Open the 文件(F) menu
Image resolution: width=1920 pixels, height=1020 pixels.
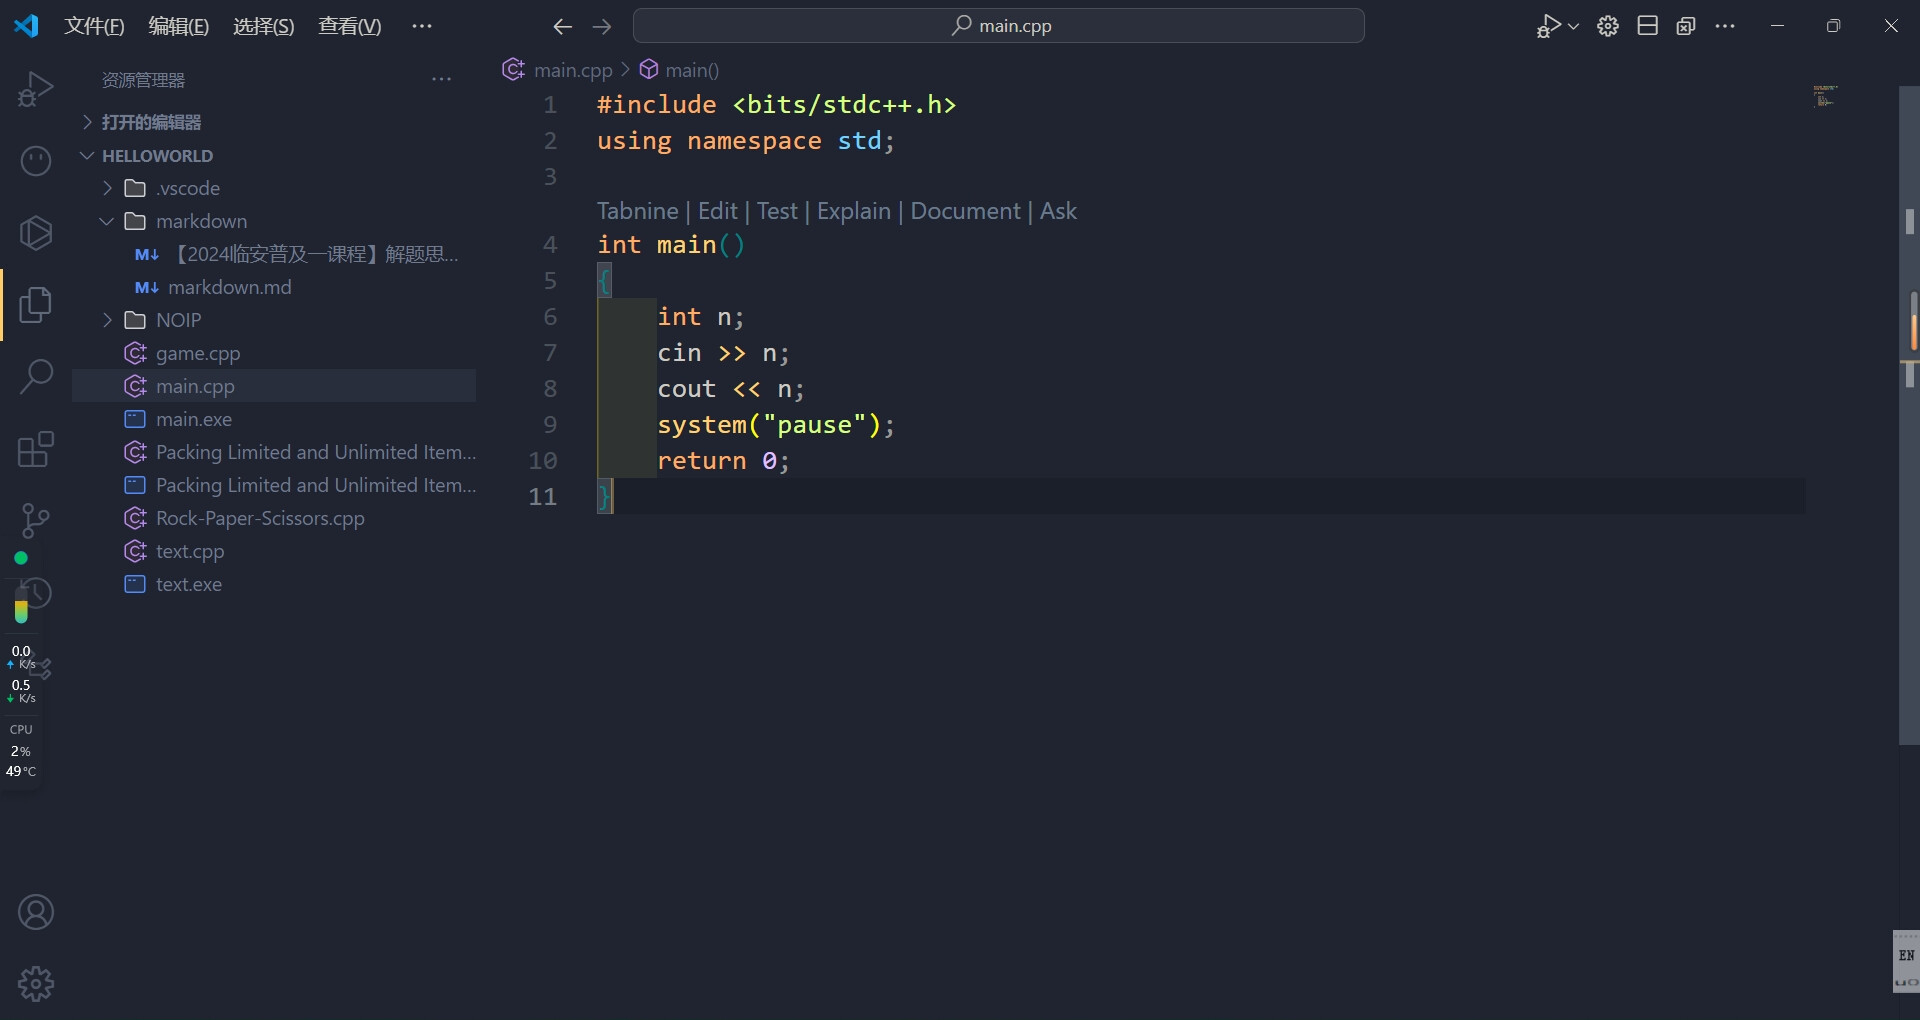(x=94, y=27)
